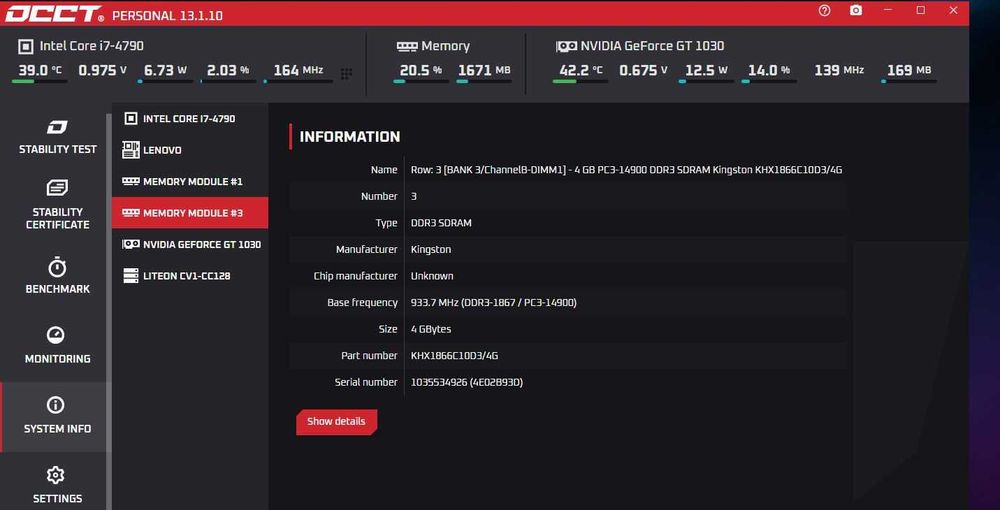The height and width of the screenshot is (510, 1000).
Task: Click the GPU voltage 0.675 V value
Action: click(643, 70)
